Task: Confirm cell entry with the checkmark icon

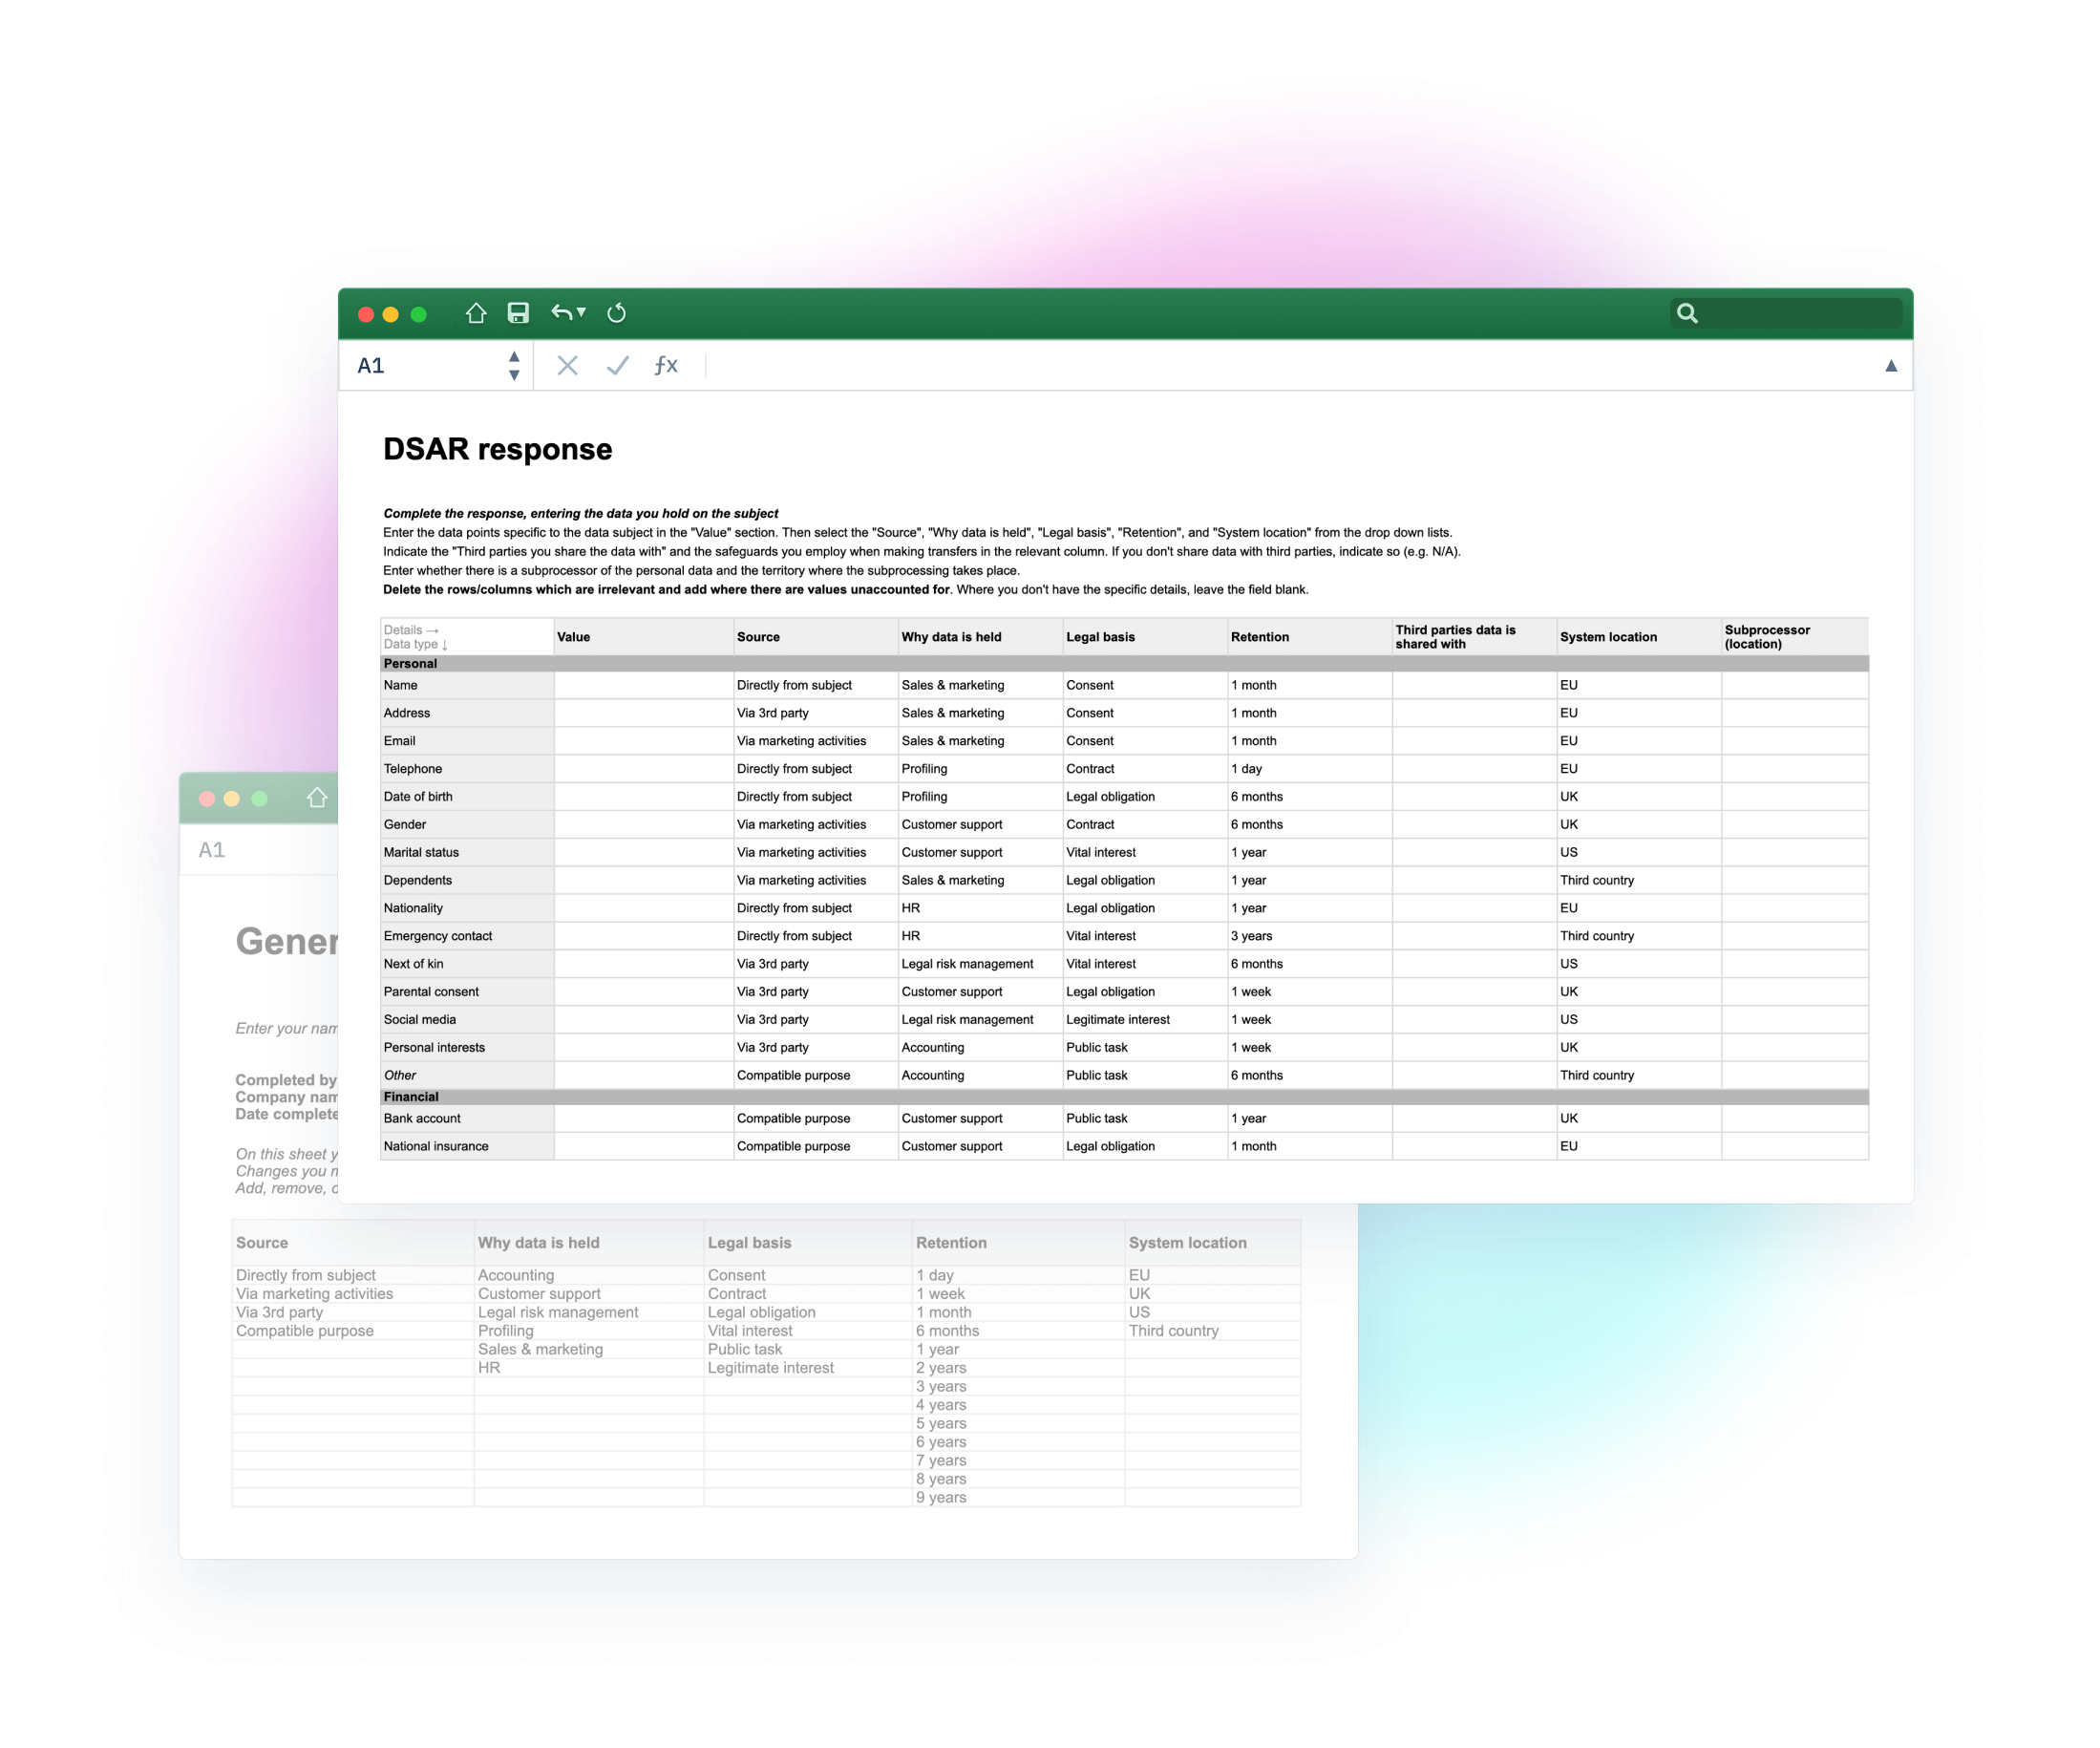Action: pyautogui.click(x=616, y=366)
